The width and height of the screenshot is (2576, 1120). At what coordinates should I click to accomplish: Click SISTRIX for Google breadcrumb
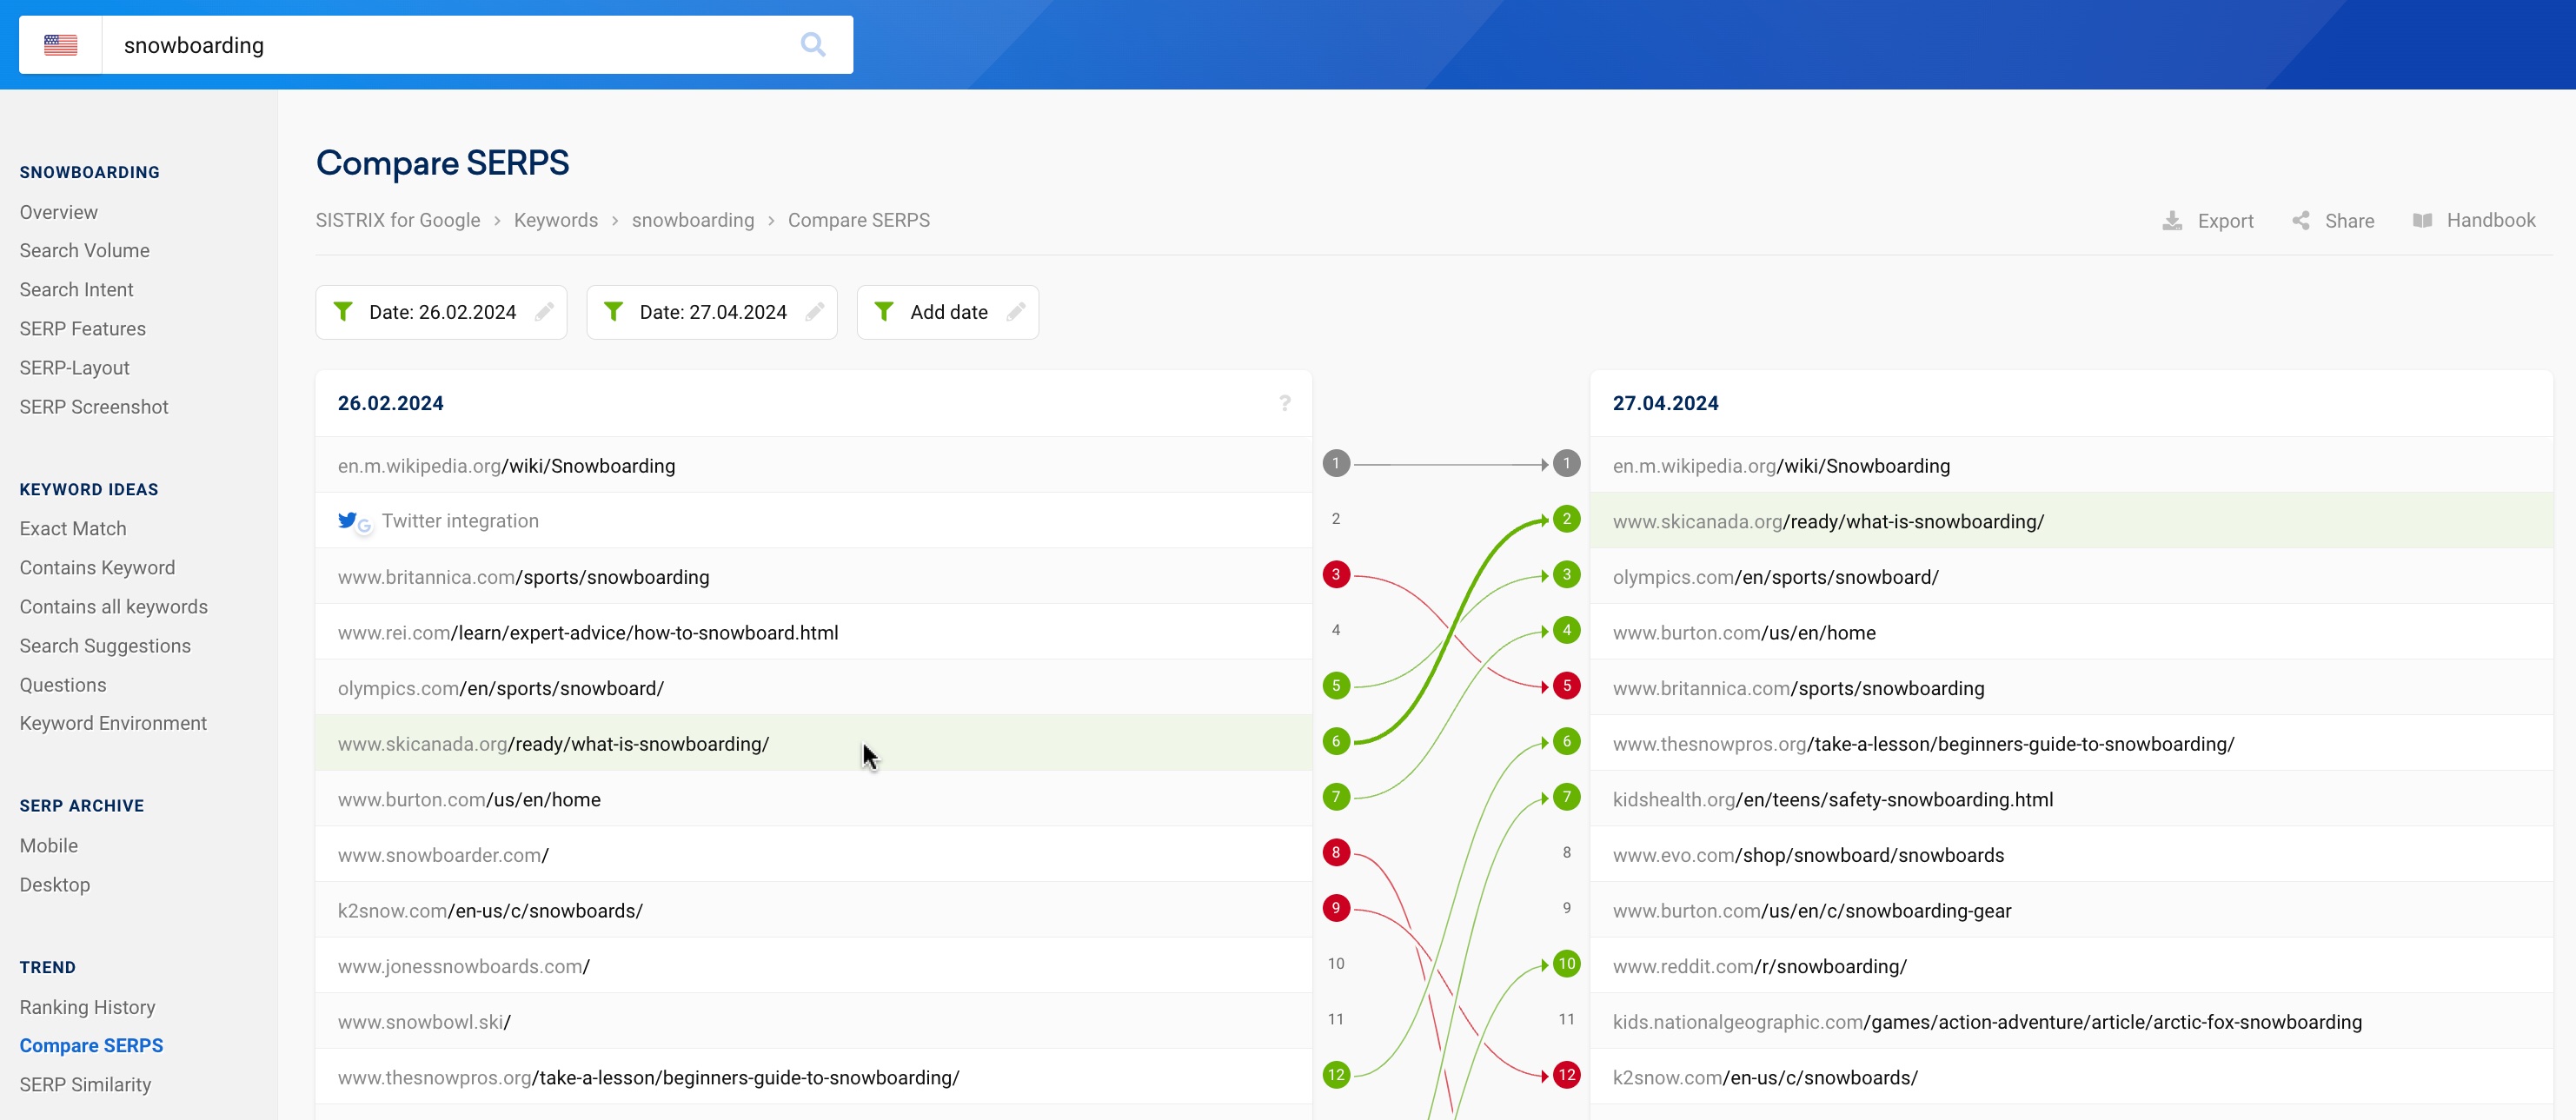coord(398,220)
